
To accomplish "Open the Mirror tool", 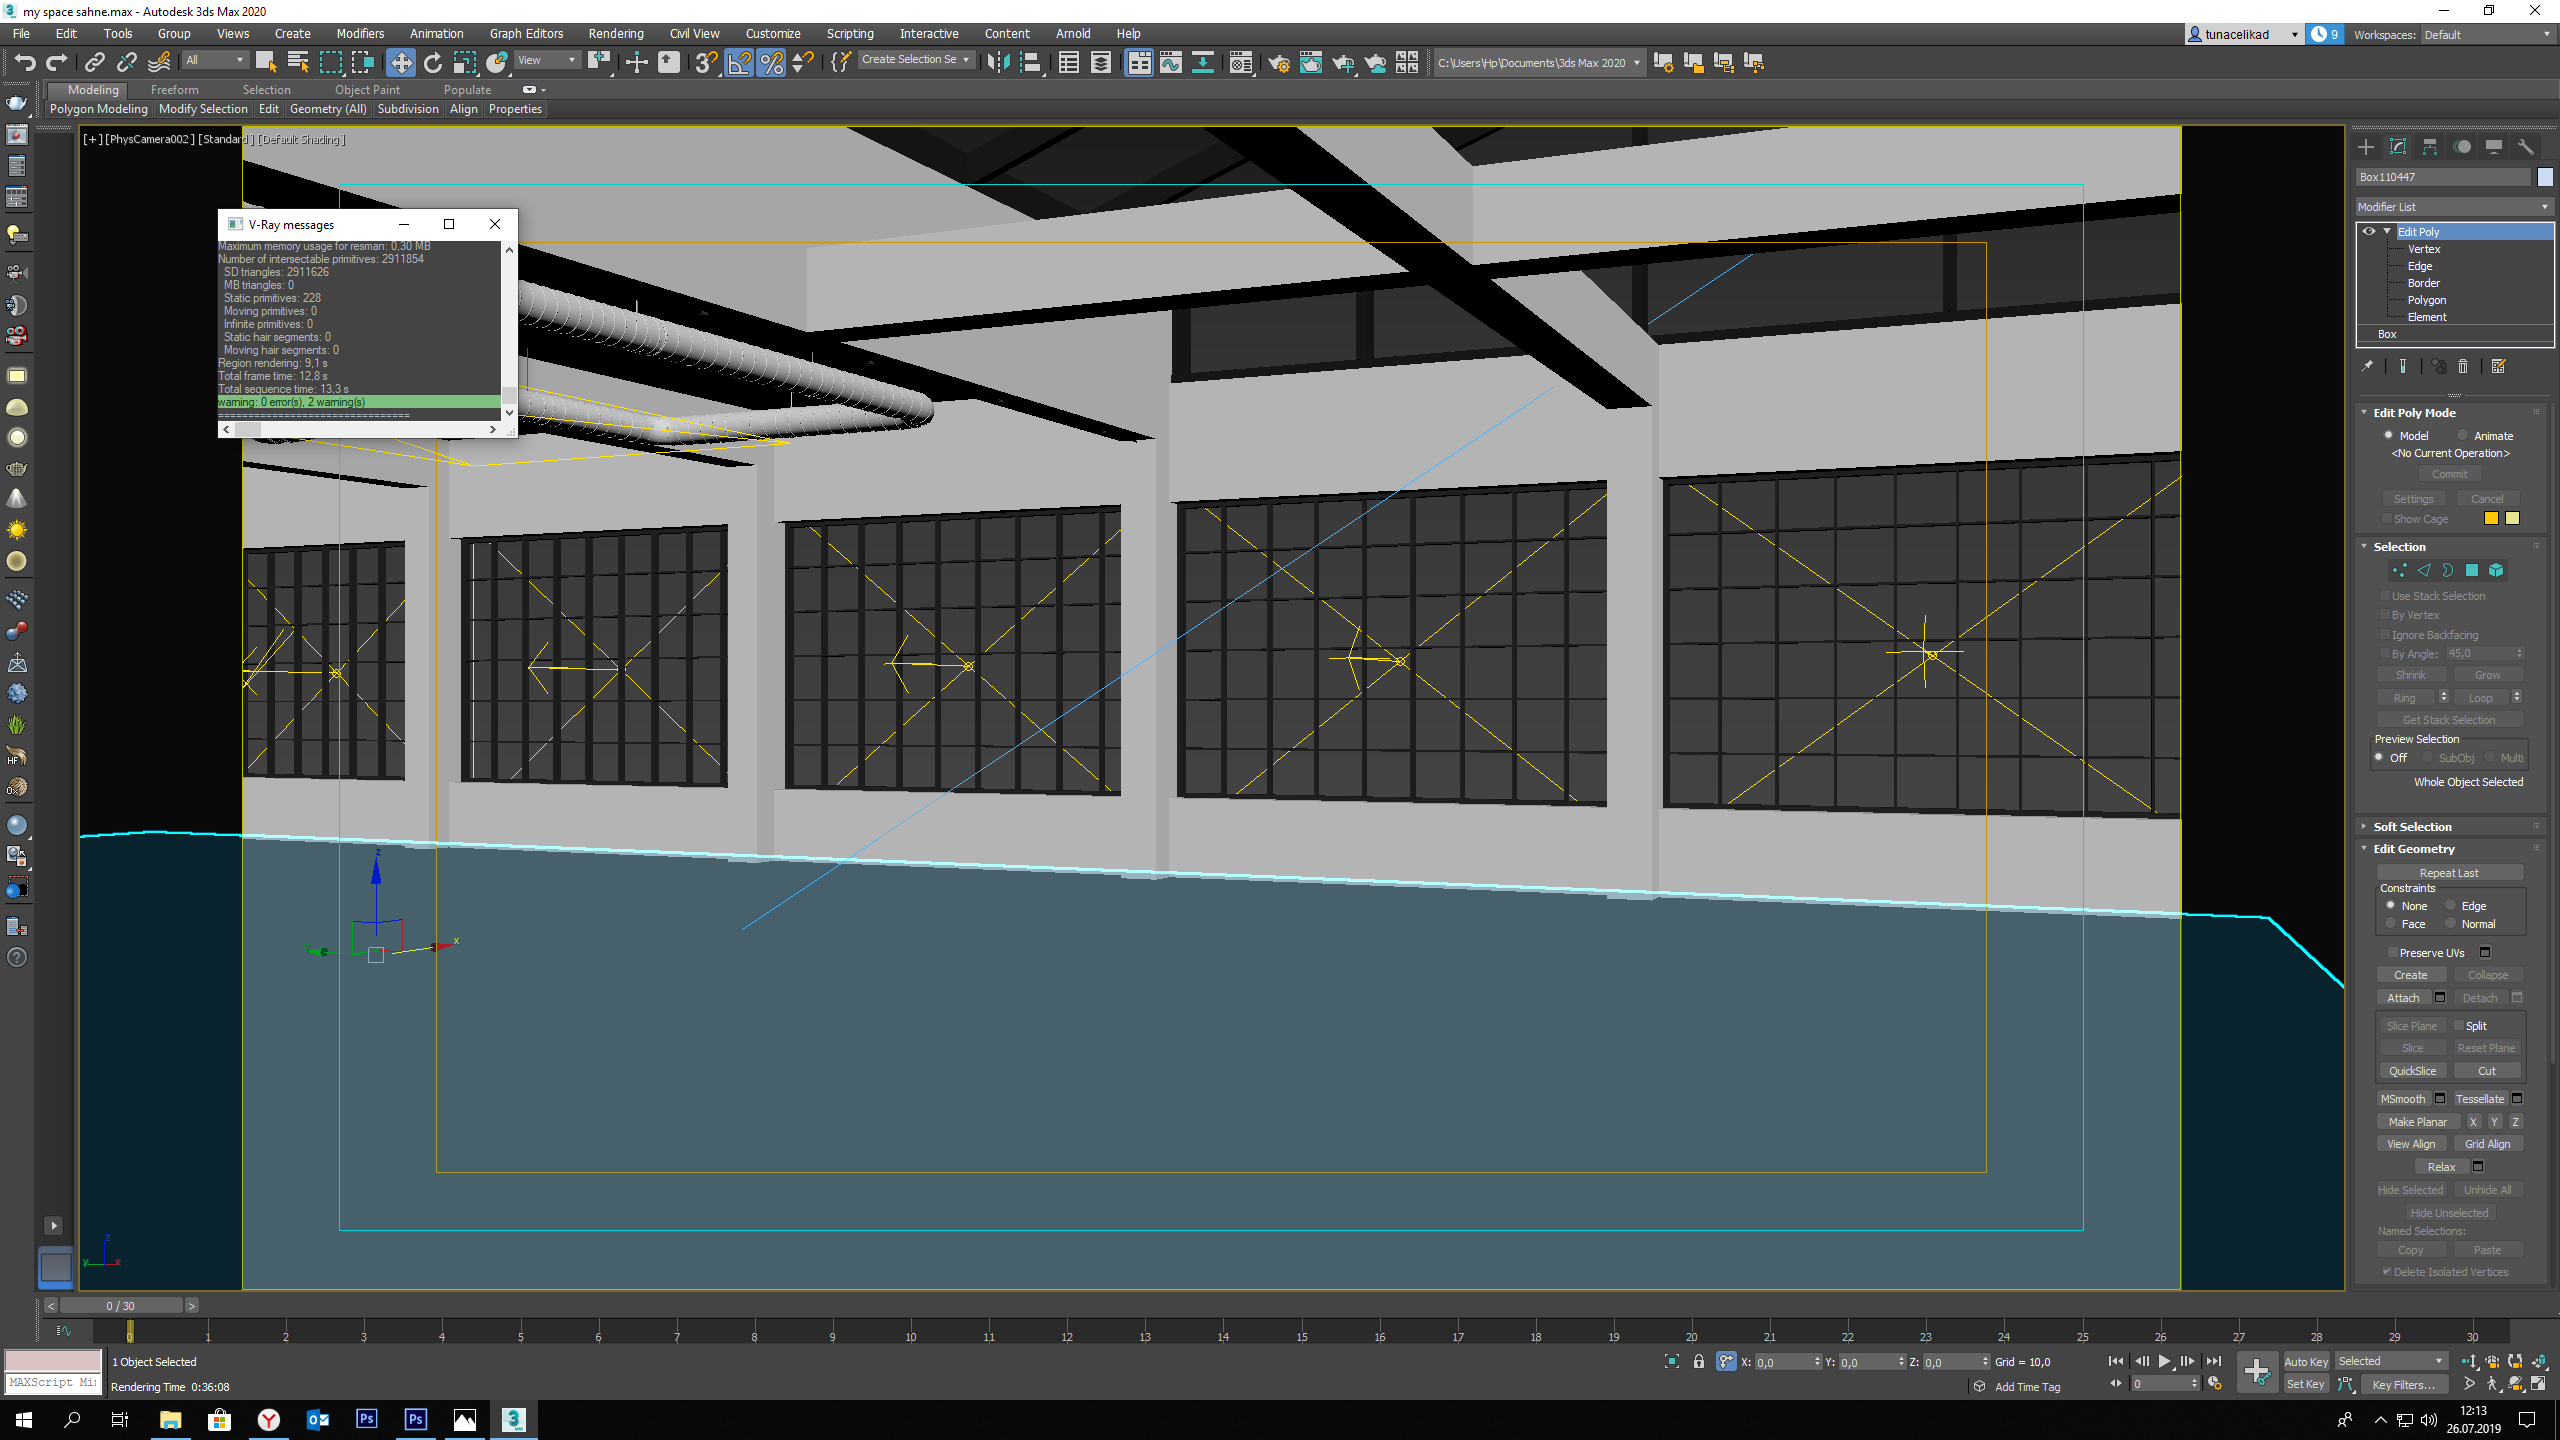I will click(x=997, y=63).
